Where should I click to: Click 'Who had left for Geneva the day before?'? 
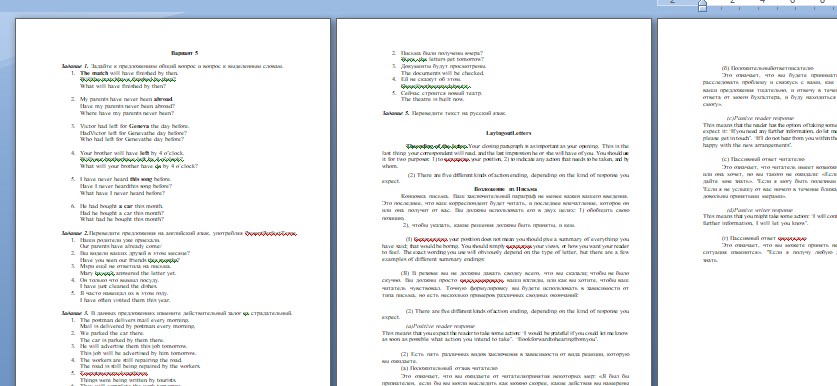(132, 139)
